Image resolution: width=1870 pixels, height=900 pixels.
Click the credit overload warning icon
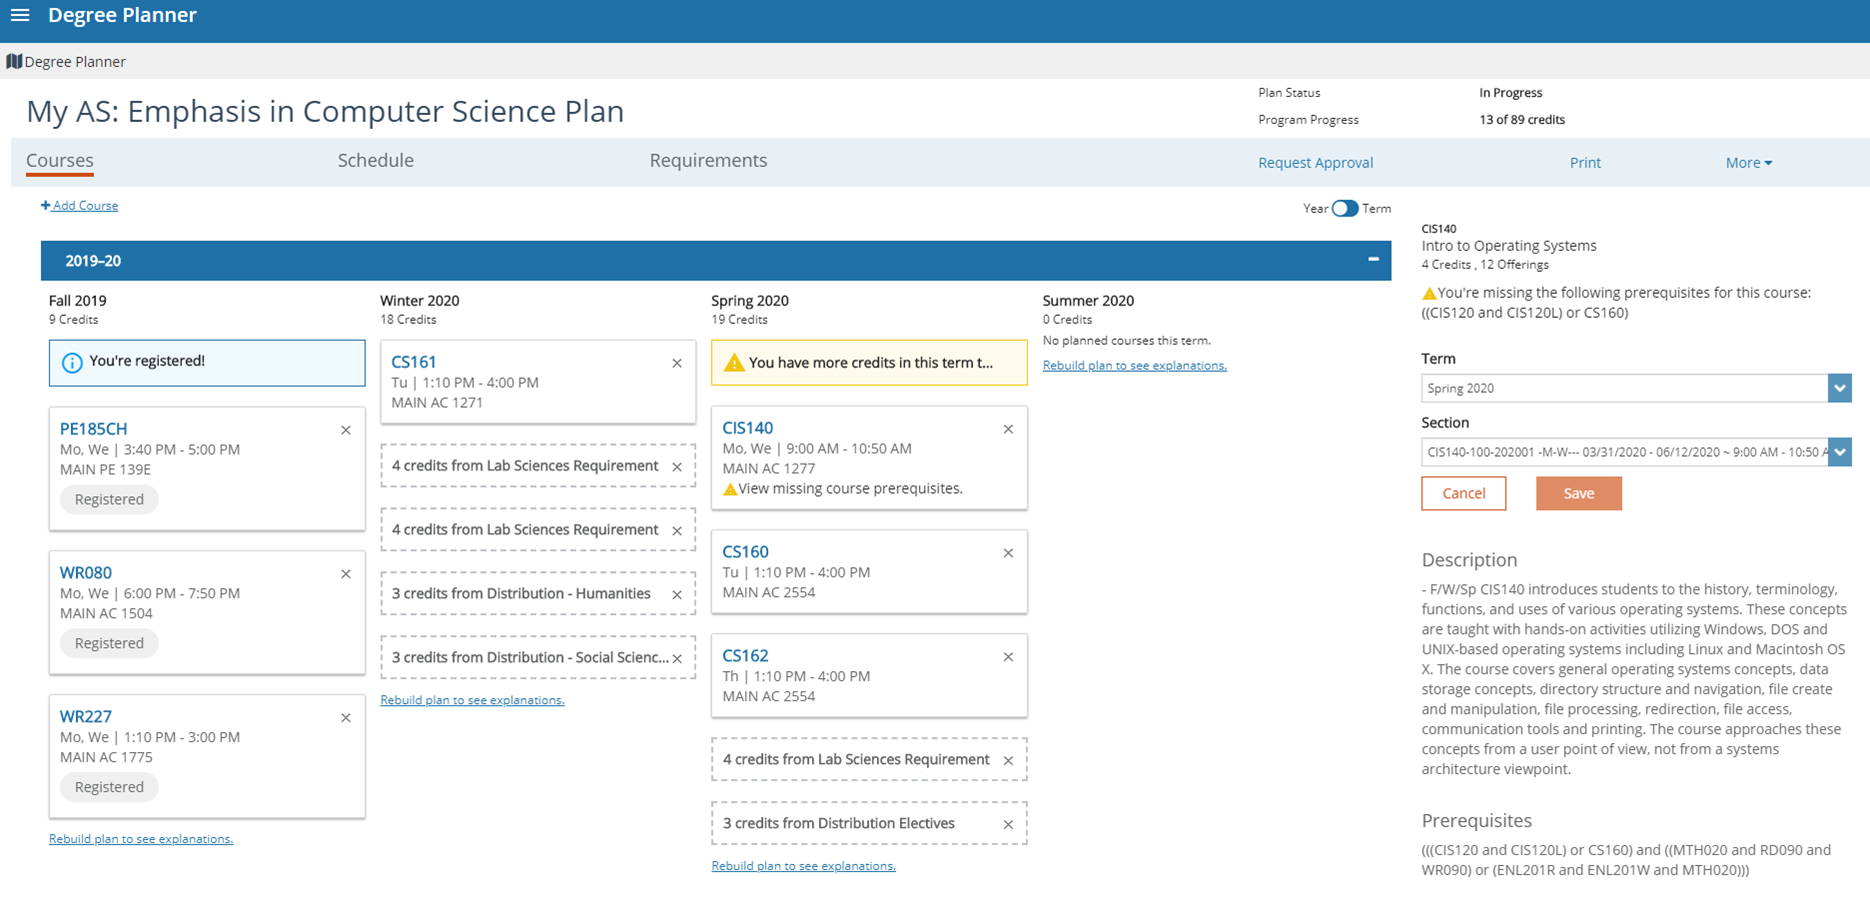pos(734,363)
